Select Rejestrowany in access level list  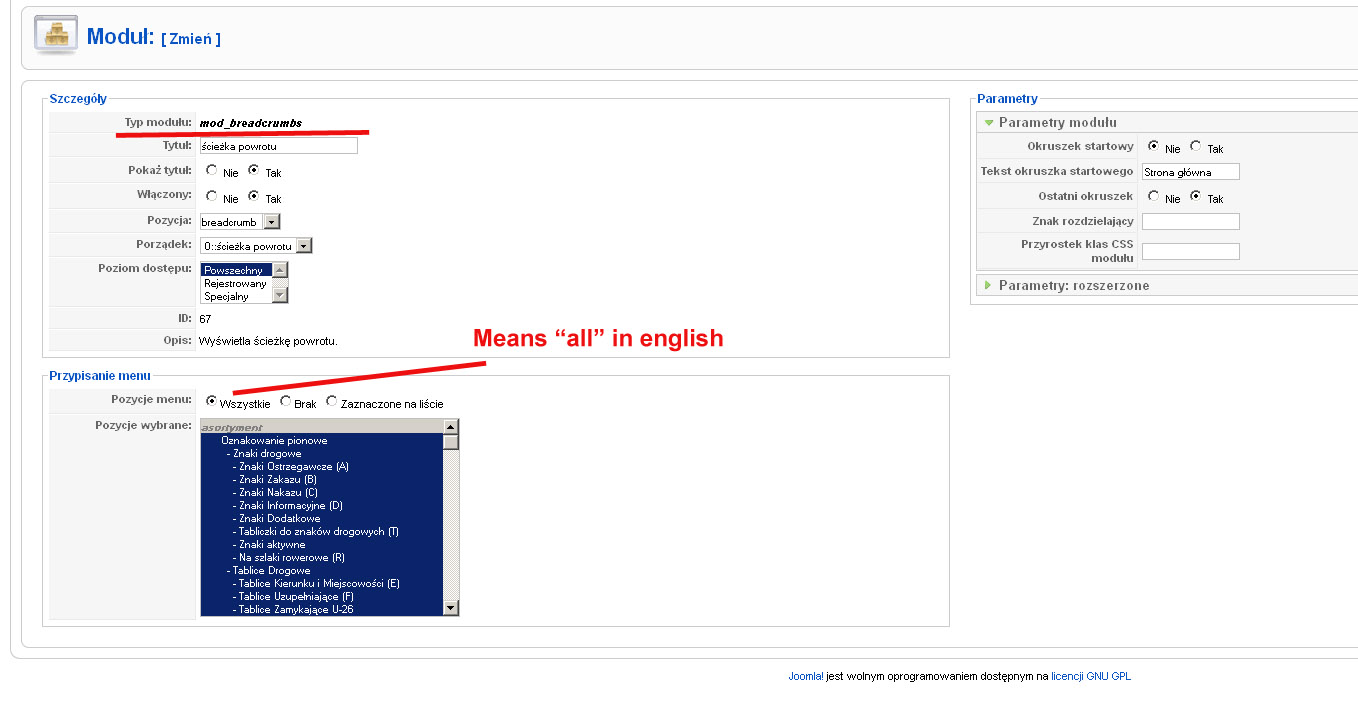(x=235, y=283)
